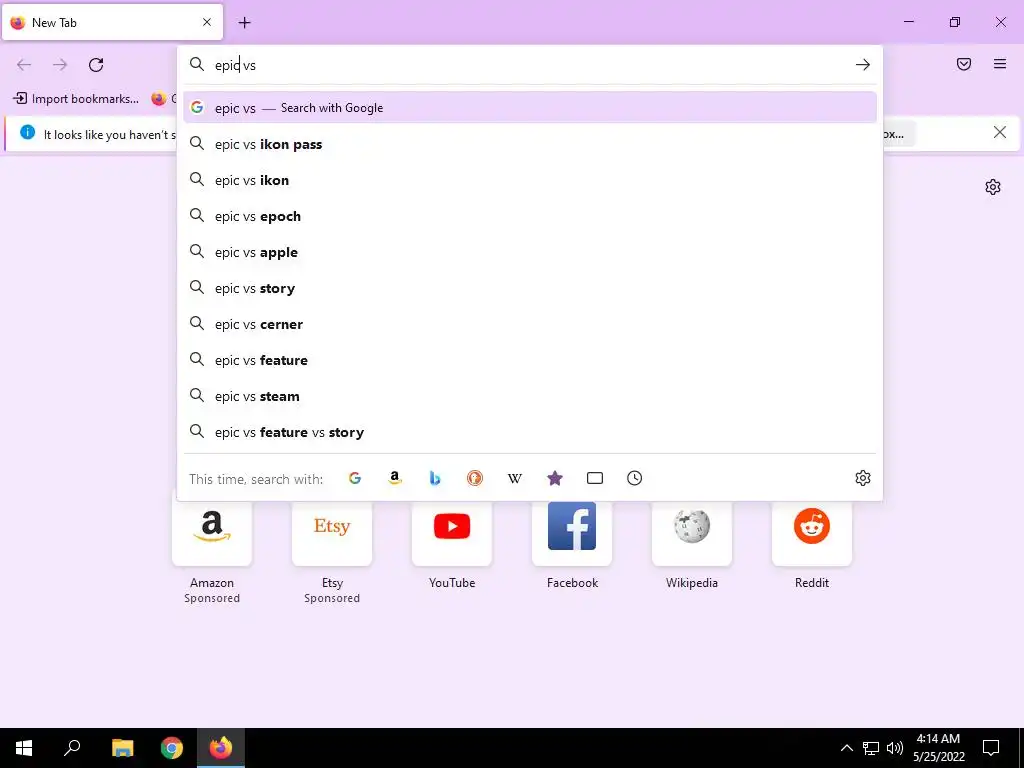
Task: Select the New Tab tab
Action: 112,22
